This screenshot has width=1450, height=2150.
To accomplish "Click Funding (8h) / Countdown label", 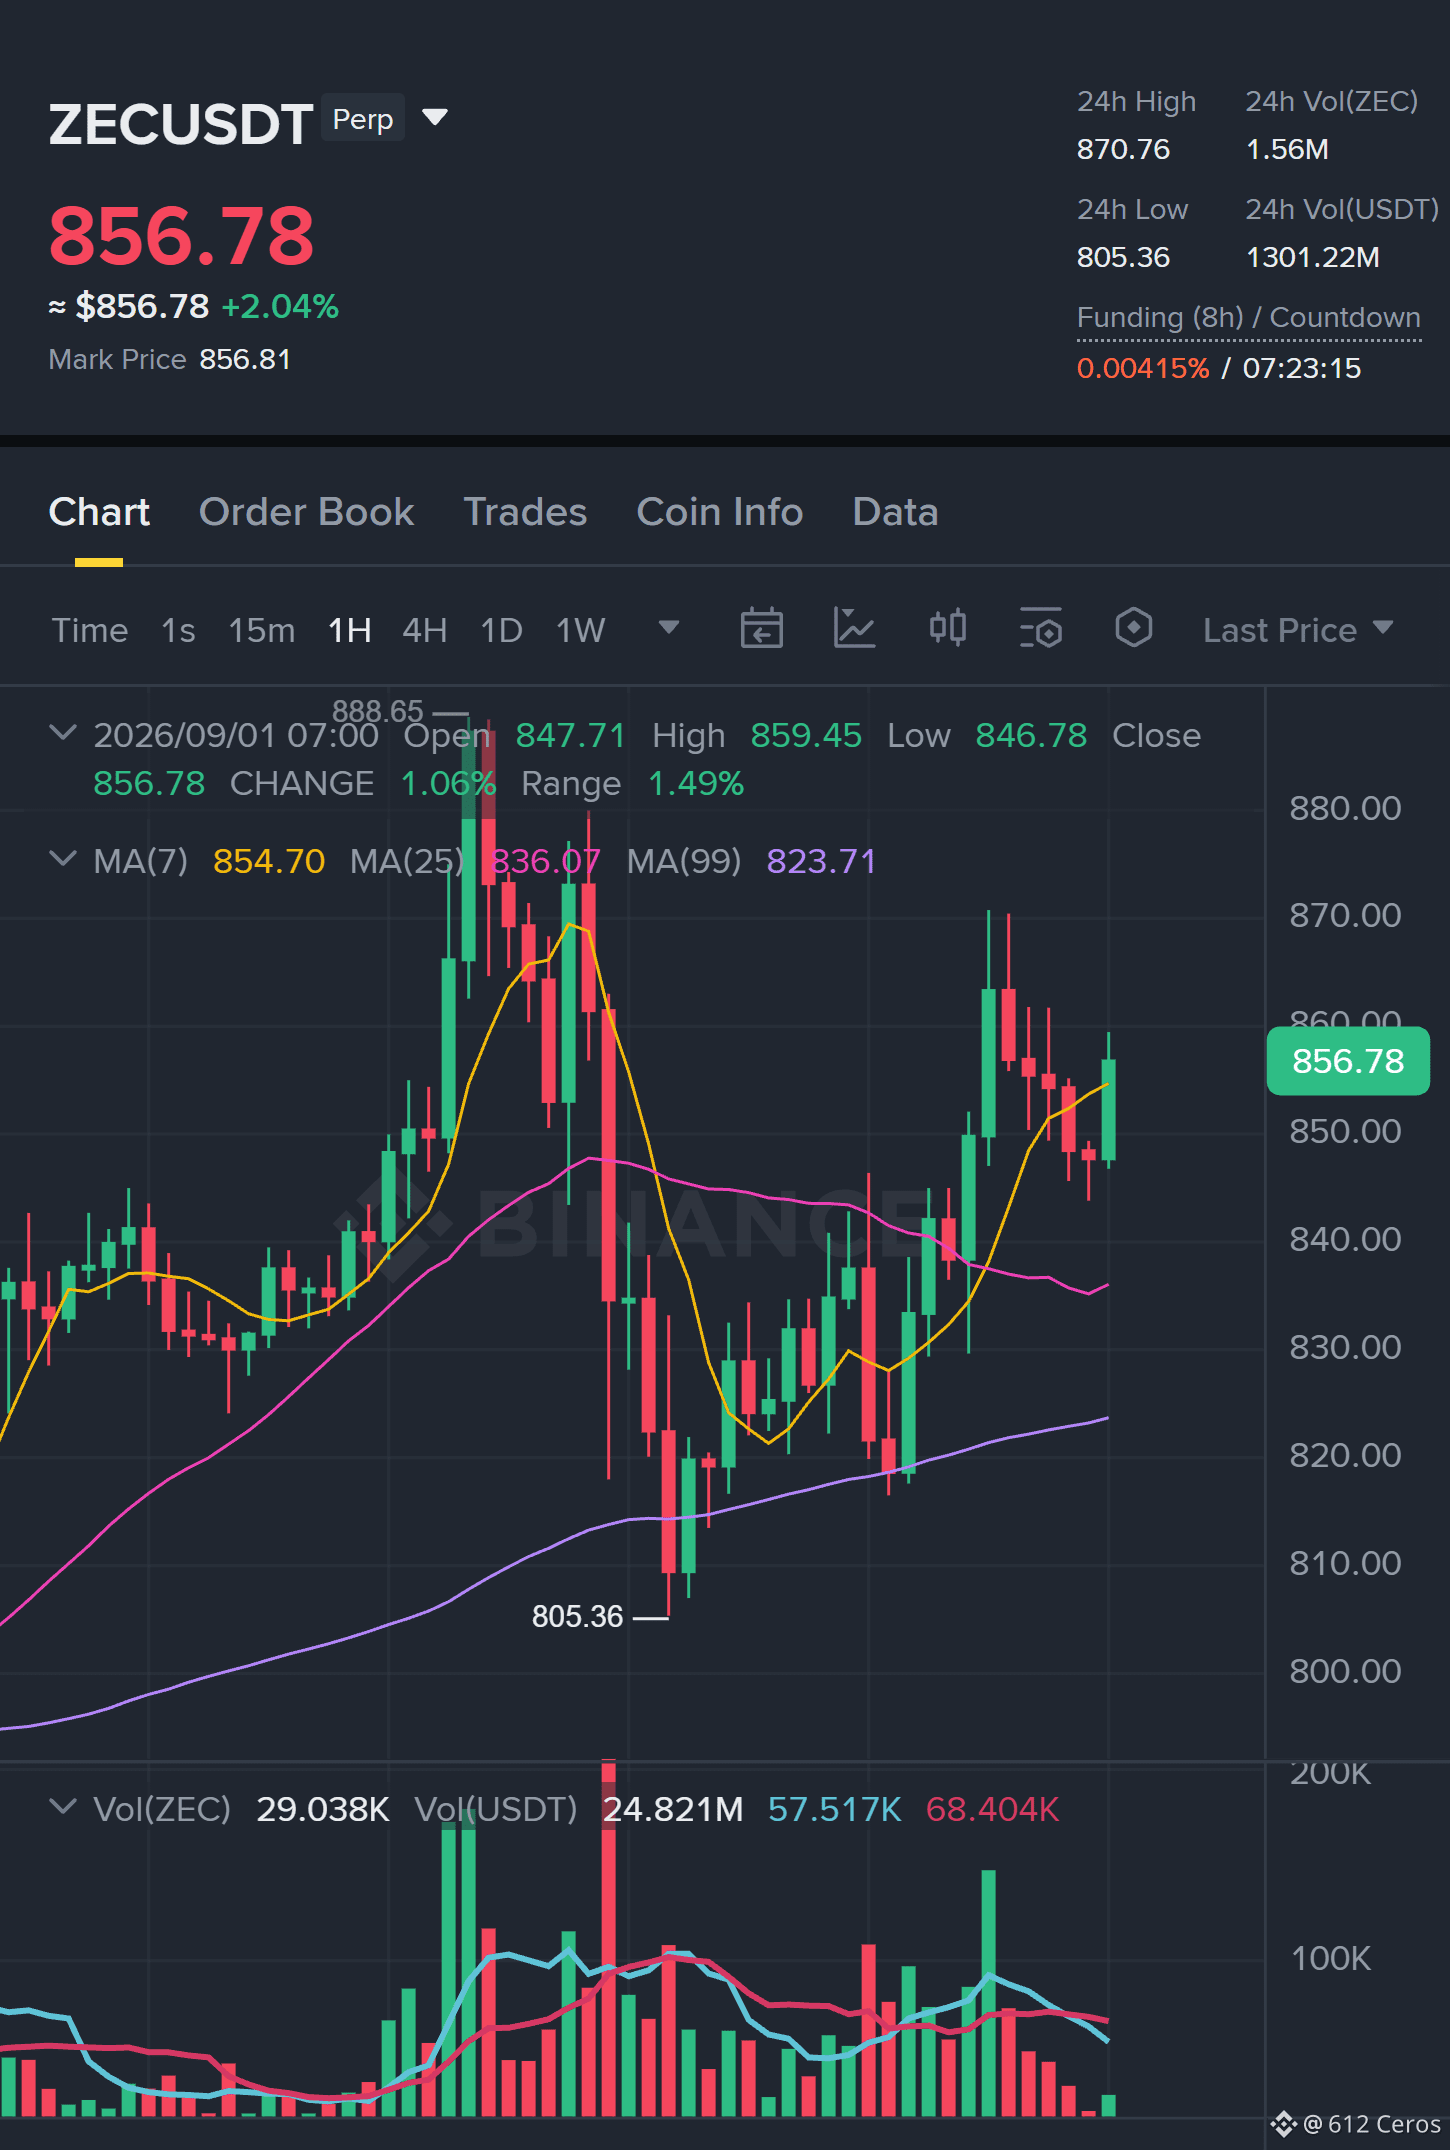I will pos(1248,317).
